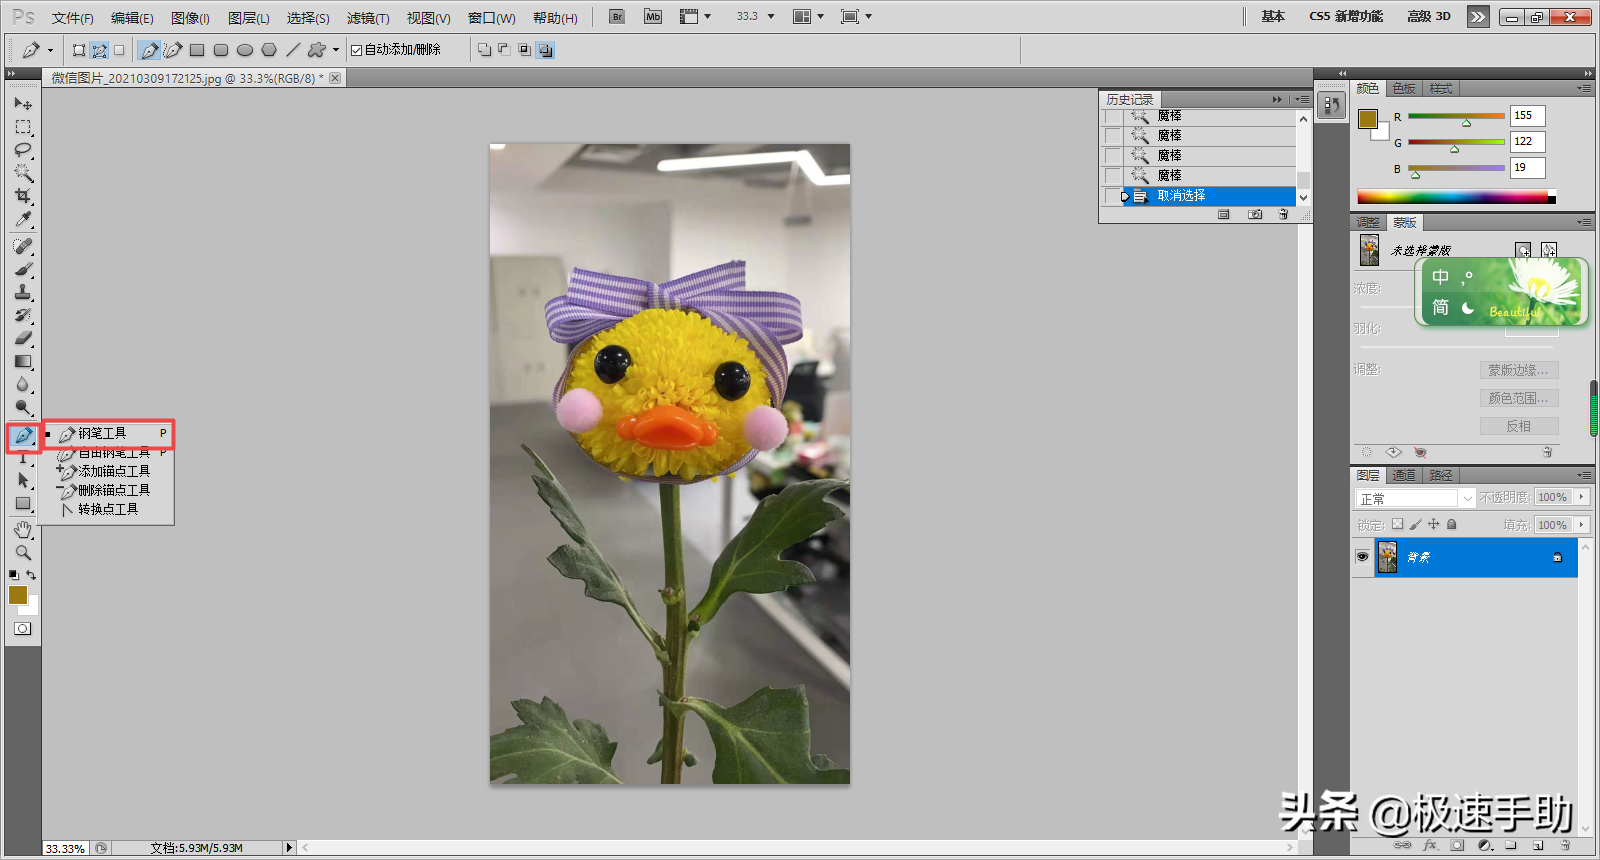Screen dimensions: 1600x860
Task: Enable the Paths mode toggle in options bar
Action: pos(100,50)
